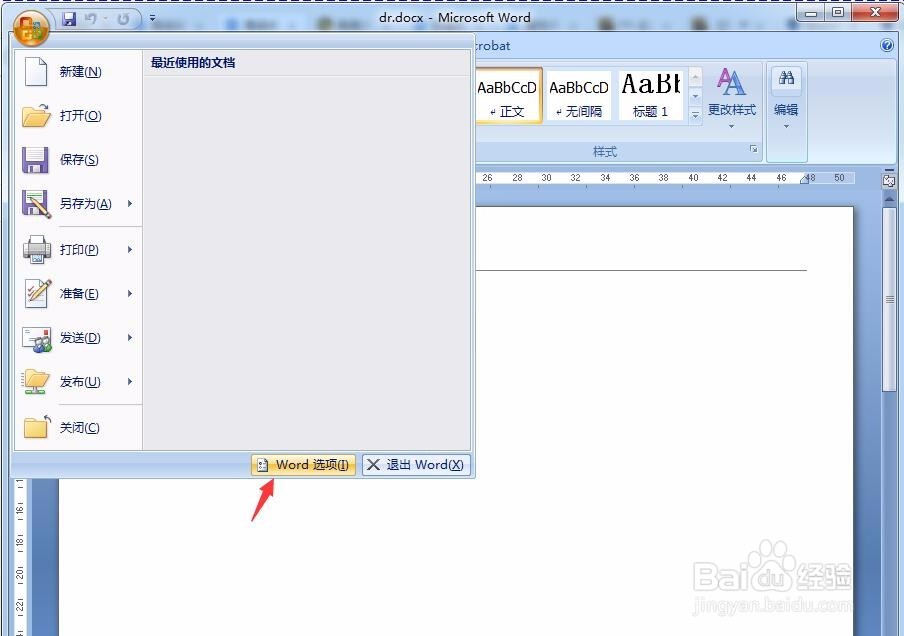This screenshot has height=636, width=904.
Task: Click the Word 选项 icon in its button
Action: pyautogui.click(x=262, y=465)
